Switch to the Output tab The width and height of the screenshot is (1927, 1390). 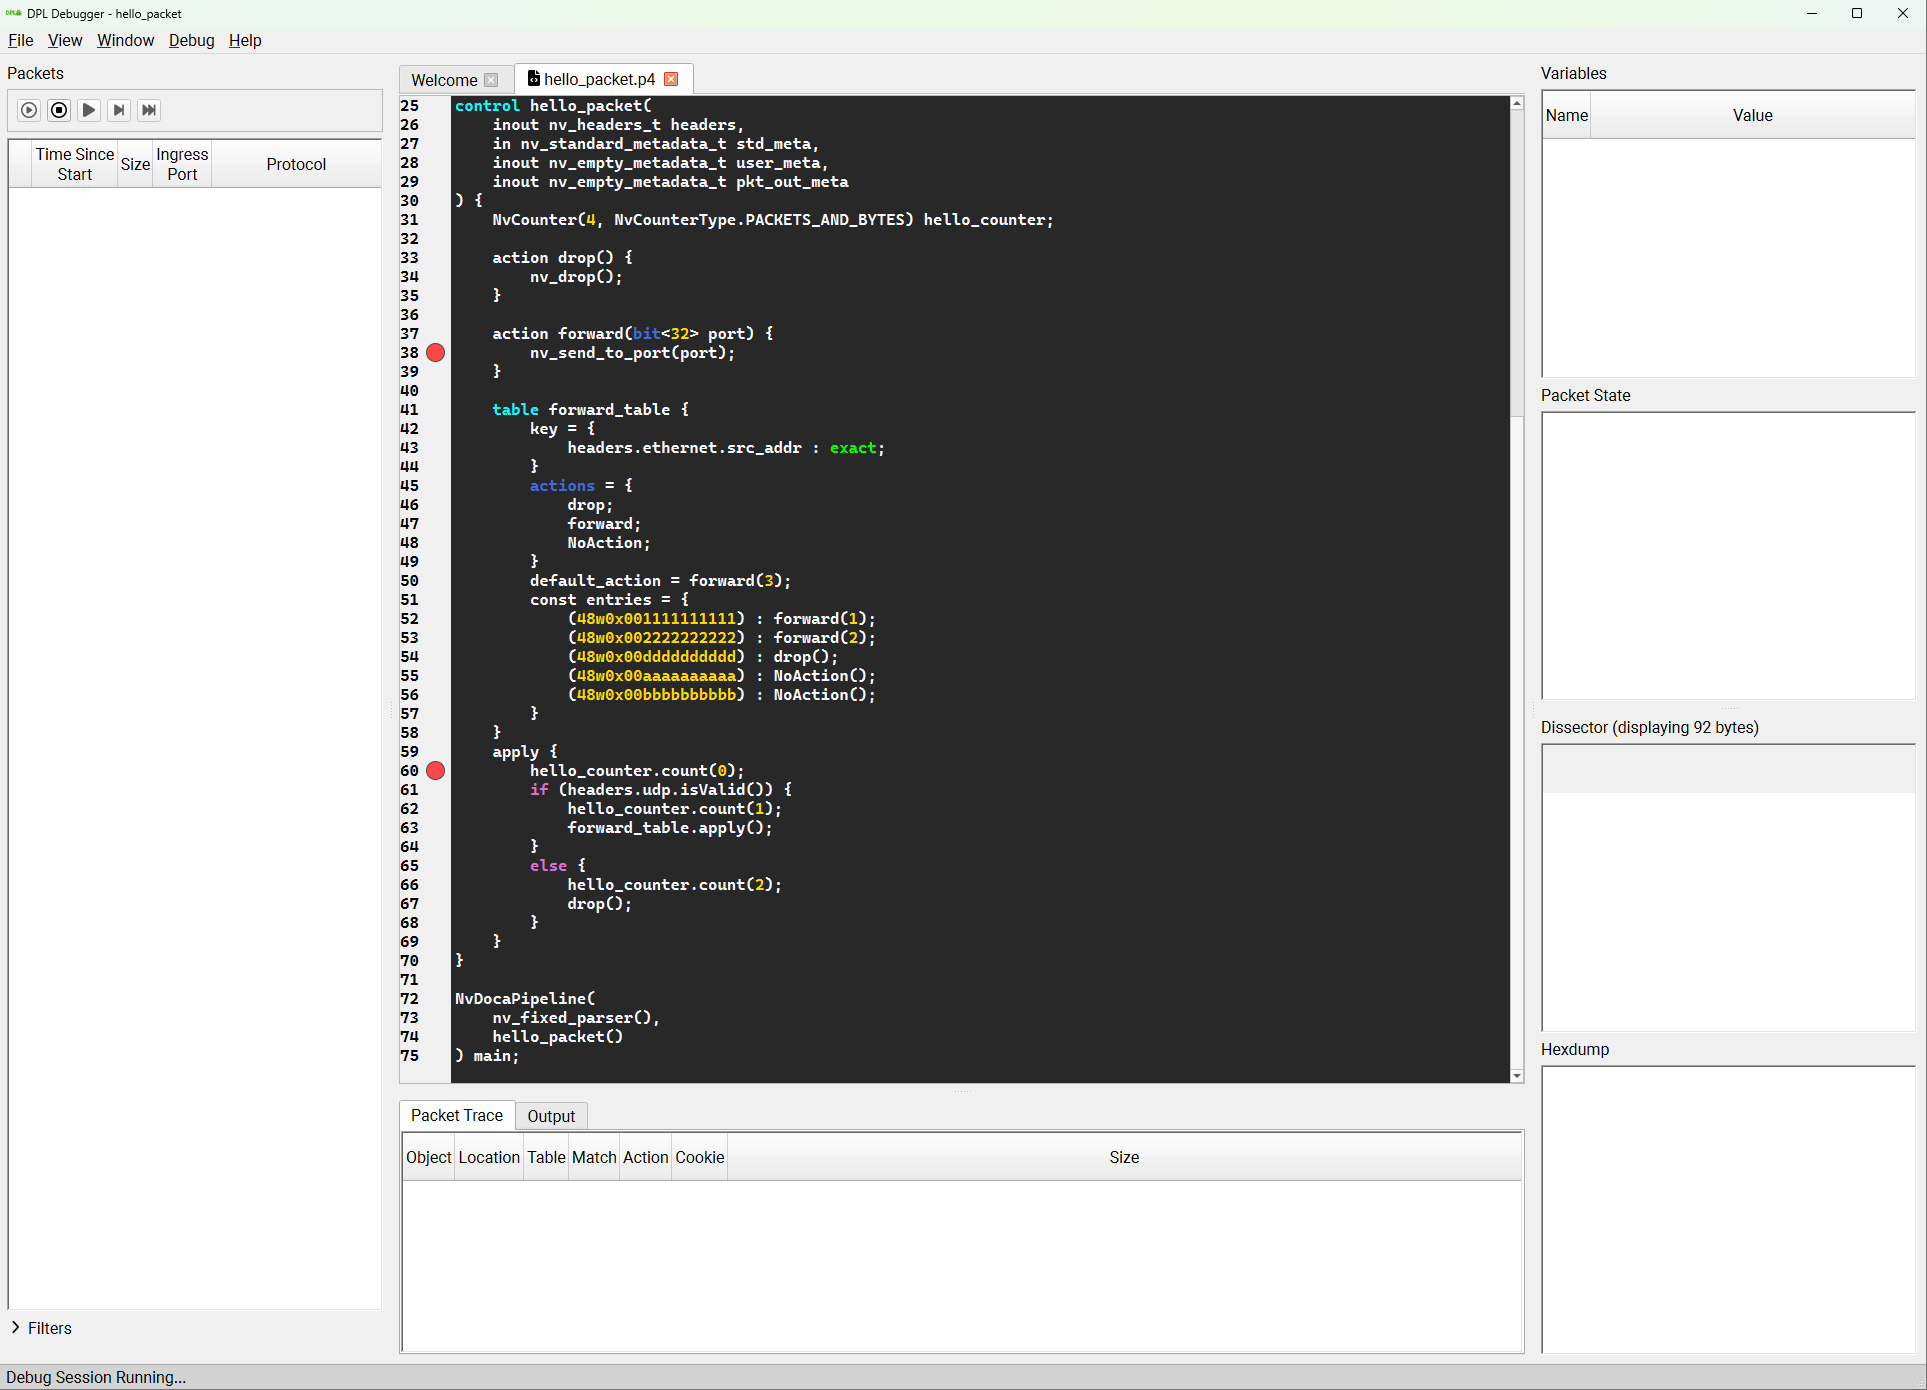click(551, 1116)
